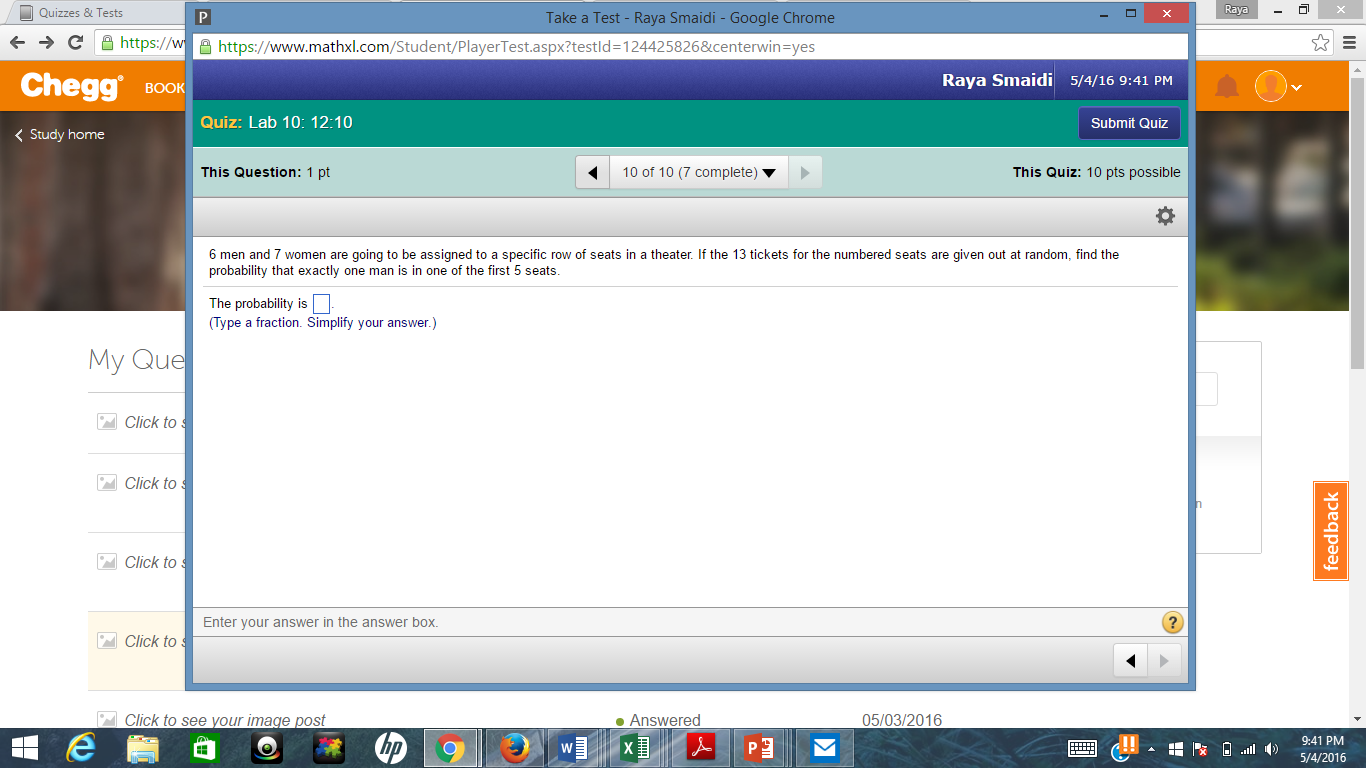Click the Chegg logo in the background window
1366x768 pixels.
coord(72,87)
